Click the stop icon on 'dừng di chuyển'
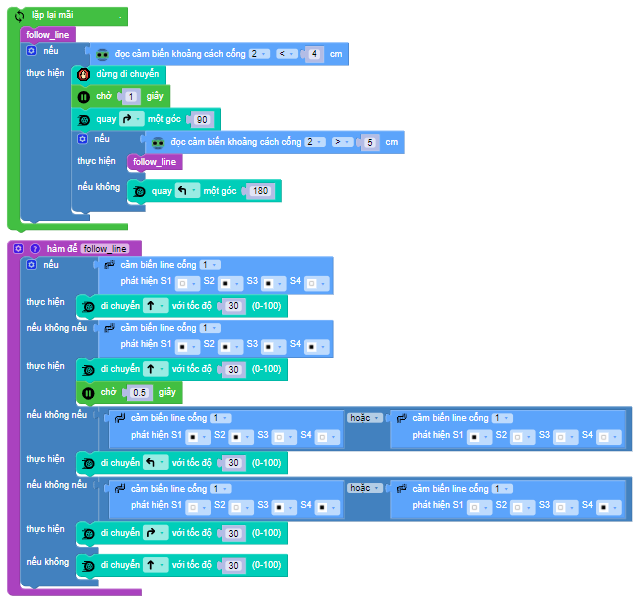Screen dimensions: 638x603 (83, 74)
